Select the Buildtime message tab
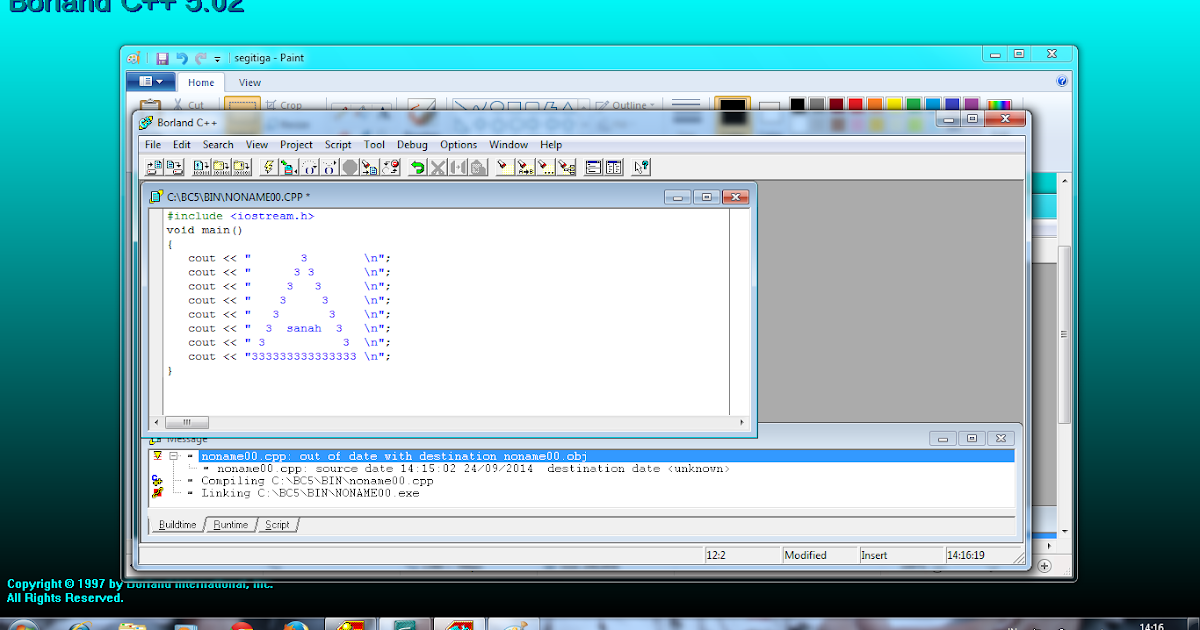The image size is (1200, 630). [x=179, y=524]
